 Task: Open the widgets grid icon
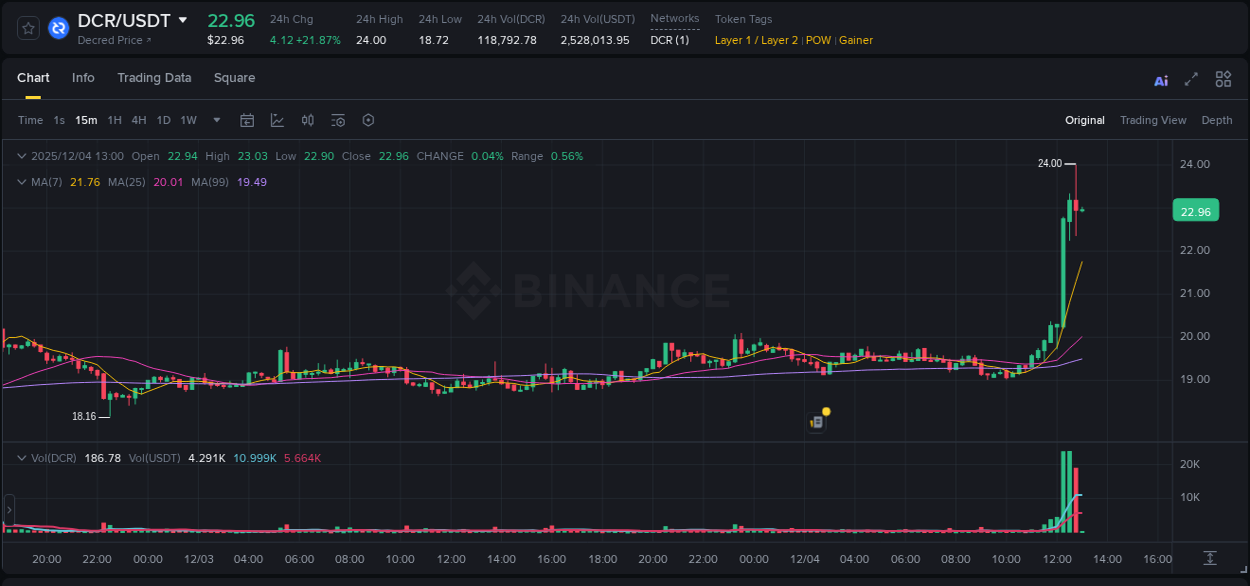(1223, 78)
